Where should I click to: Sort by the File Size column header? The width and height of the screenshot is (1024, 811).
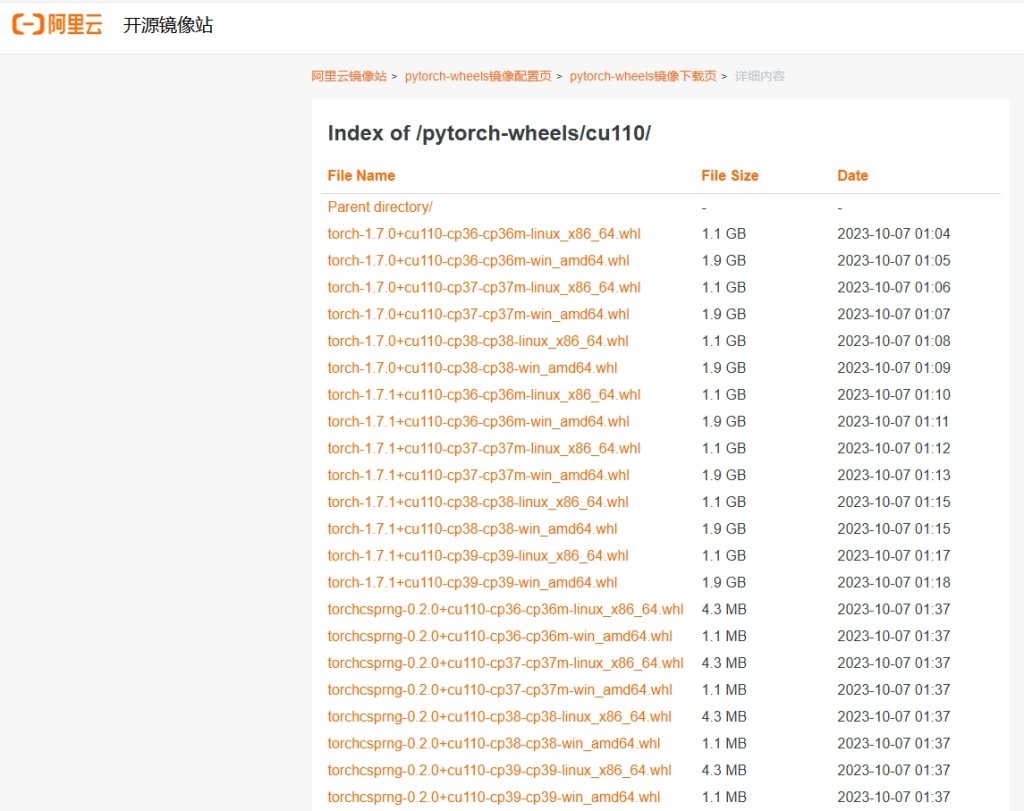[729, 176]
